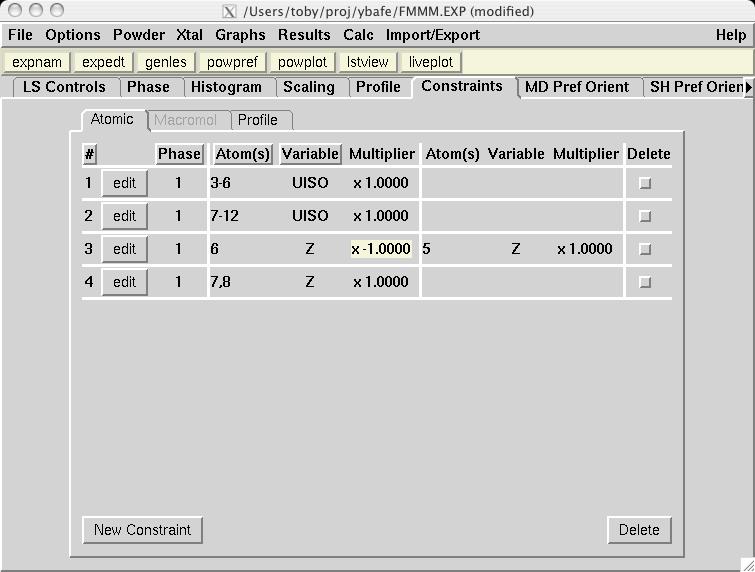Click the Variable column header button

coord(310,154)
